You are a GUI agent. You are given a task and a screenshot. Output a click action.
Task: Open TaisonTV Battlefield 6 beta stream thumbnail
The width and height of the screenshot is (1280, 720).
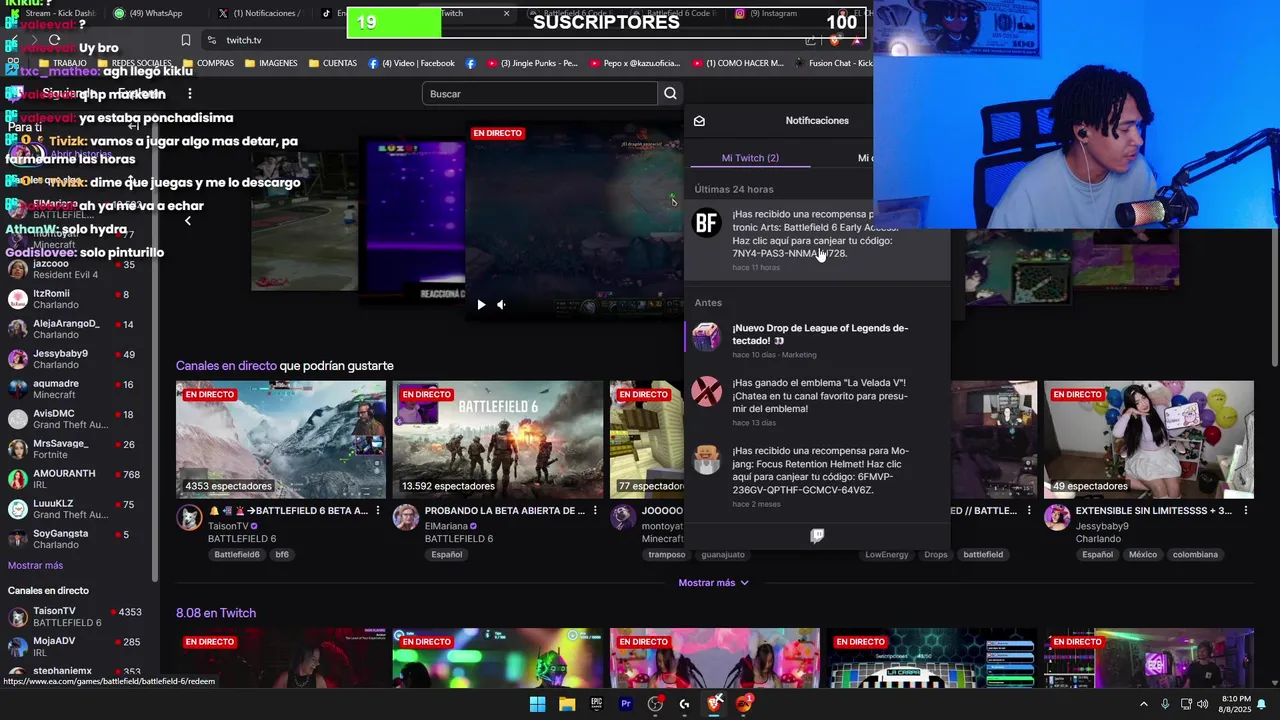(281, 439)
